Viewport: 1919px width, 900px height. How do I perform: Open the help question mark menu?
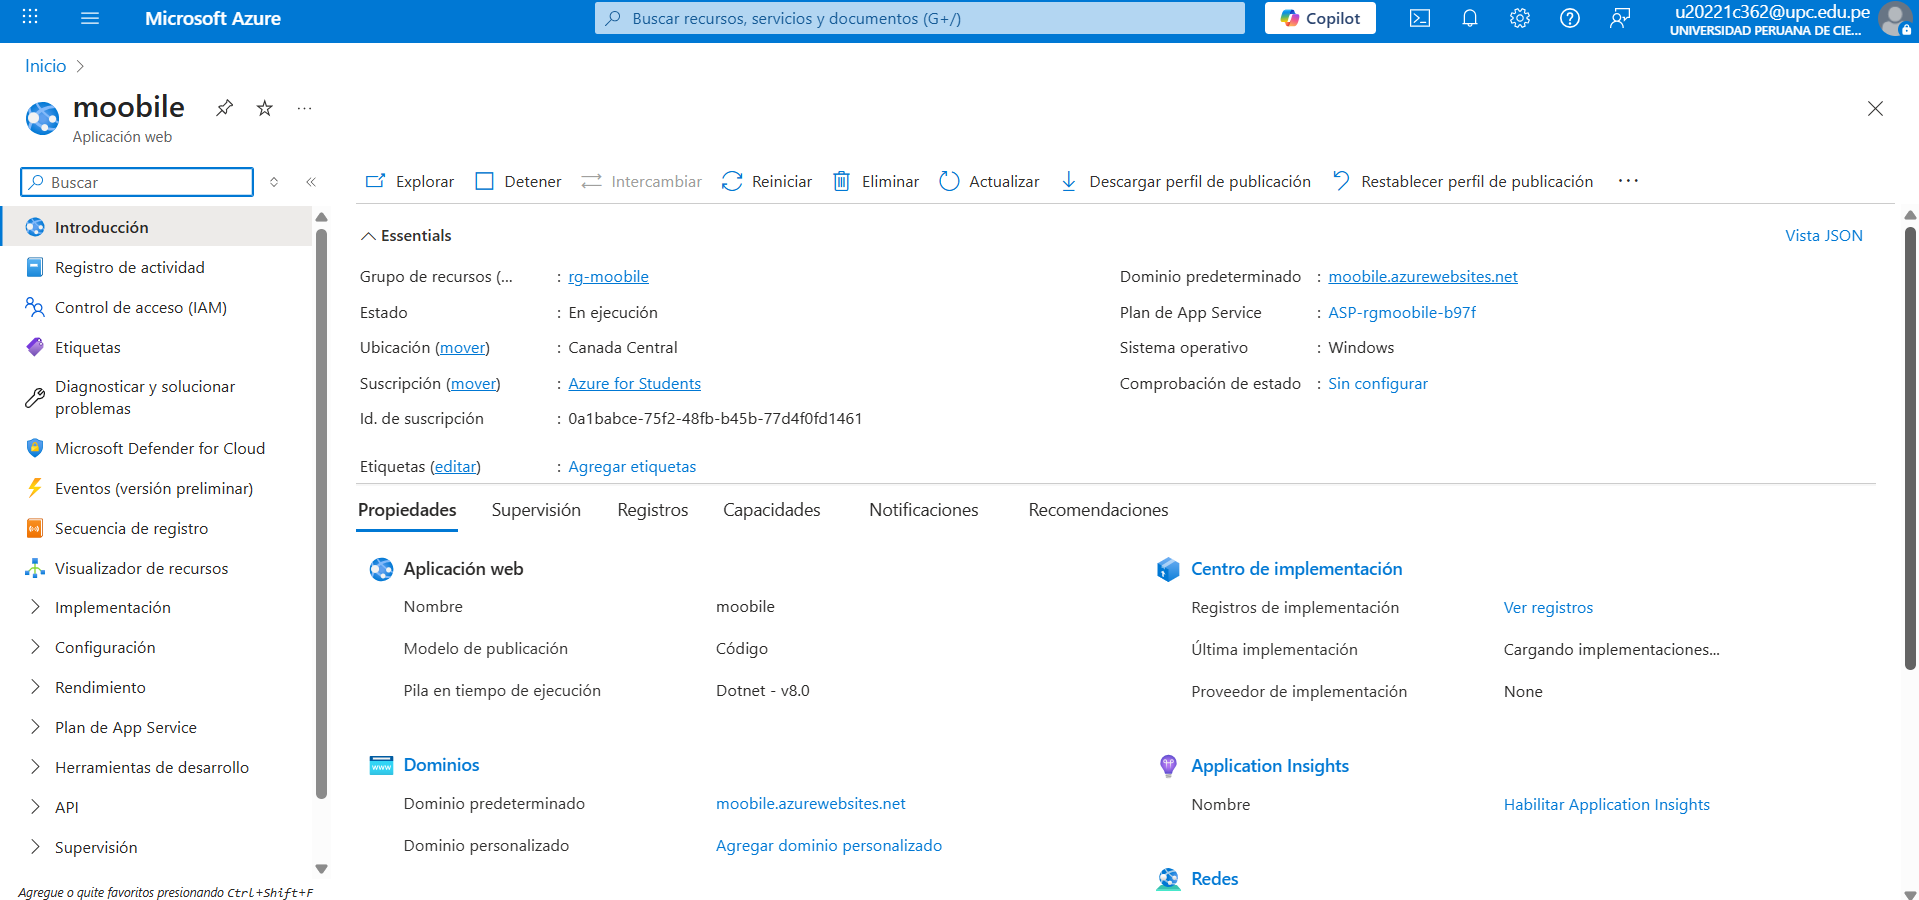(1570, 18)
